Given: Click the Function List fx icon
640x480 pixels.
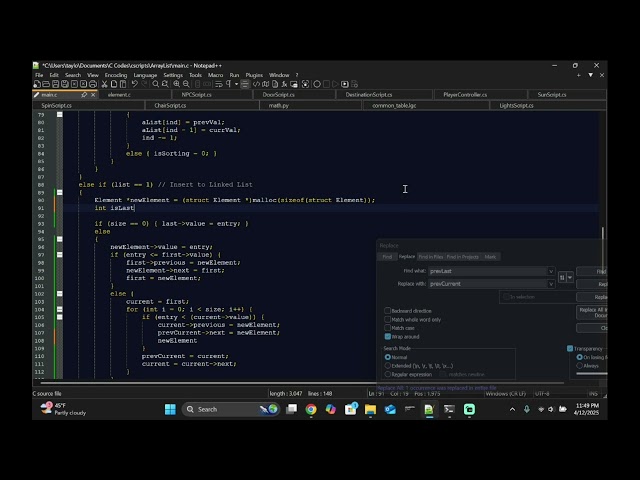Looking at the screenshot, I should pos(284,84).
